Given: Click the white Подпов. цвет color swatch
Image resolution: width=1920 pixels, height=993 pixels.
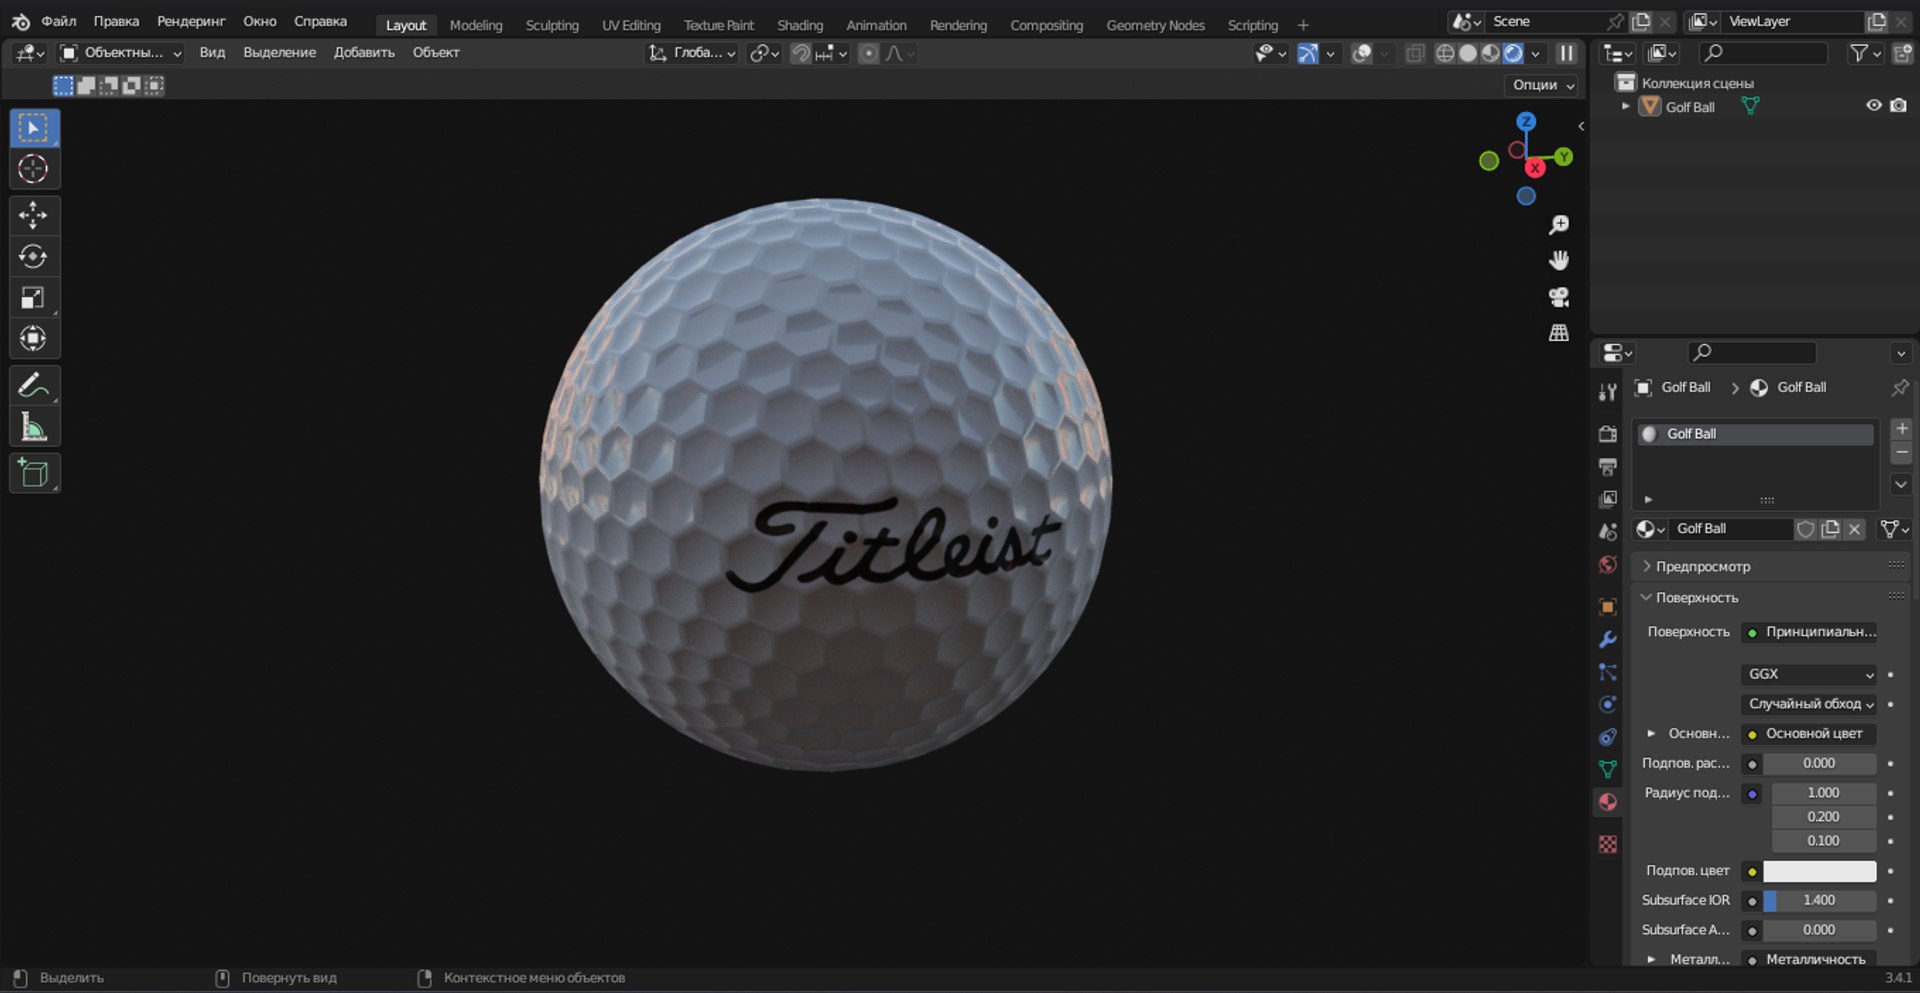Looking at the screenshot, I should click(1819, 871).
